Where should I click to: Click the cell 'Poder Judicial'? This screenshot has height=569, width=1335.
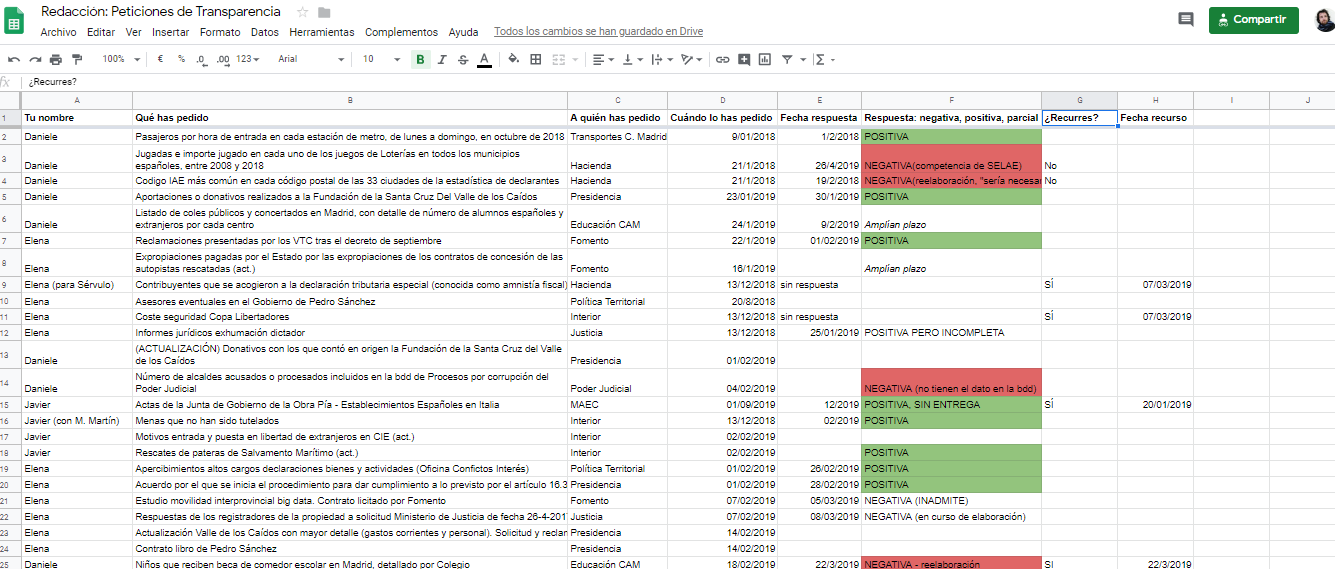click(x=618, y=383)
